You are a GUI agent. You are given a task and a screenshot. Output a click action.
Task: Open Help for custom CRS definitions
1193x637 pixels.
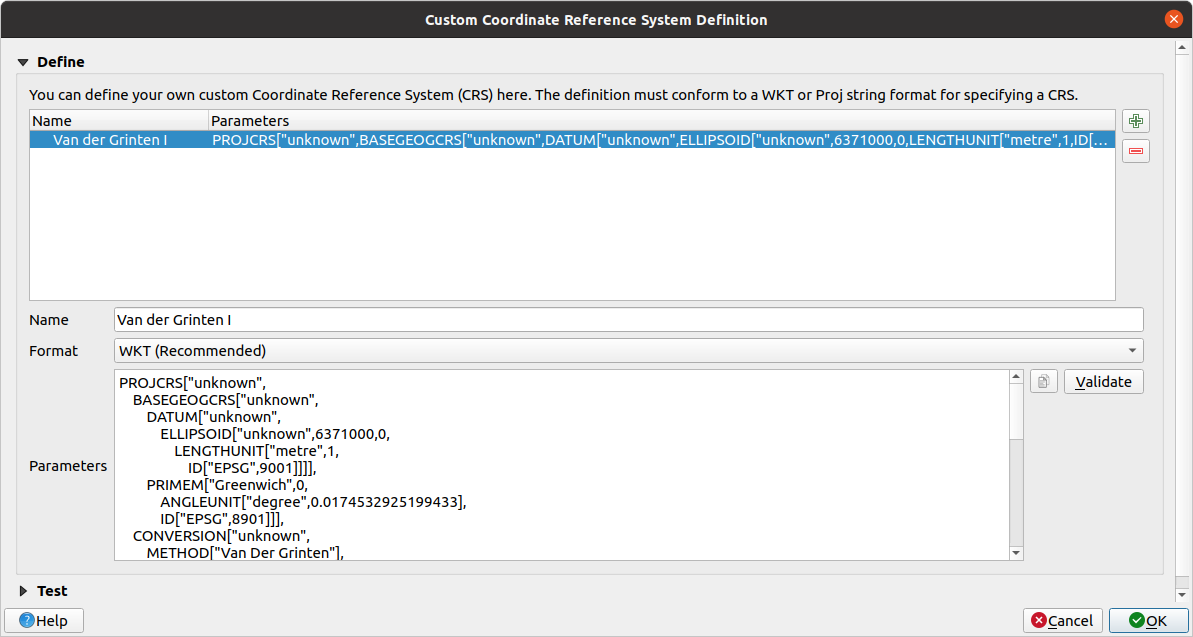(x=44, y=620)
